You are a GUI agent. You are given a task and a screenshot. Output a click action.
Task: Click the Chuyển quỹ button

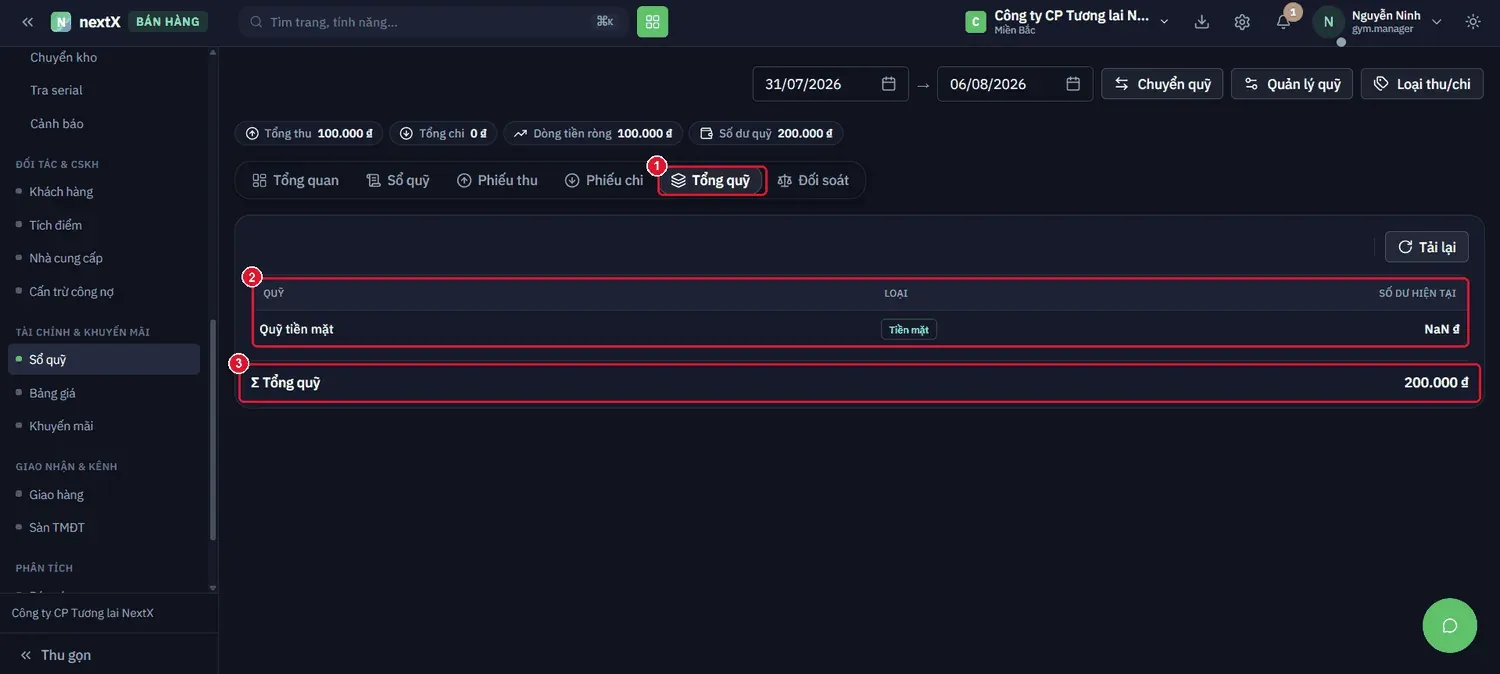pos(1162,84)
